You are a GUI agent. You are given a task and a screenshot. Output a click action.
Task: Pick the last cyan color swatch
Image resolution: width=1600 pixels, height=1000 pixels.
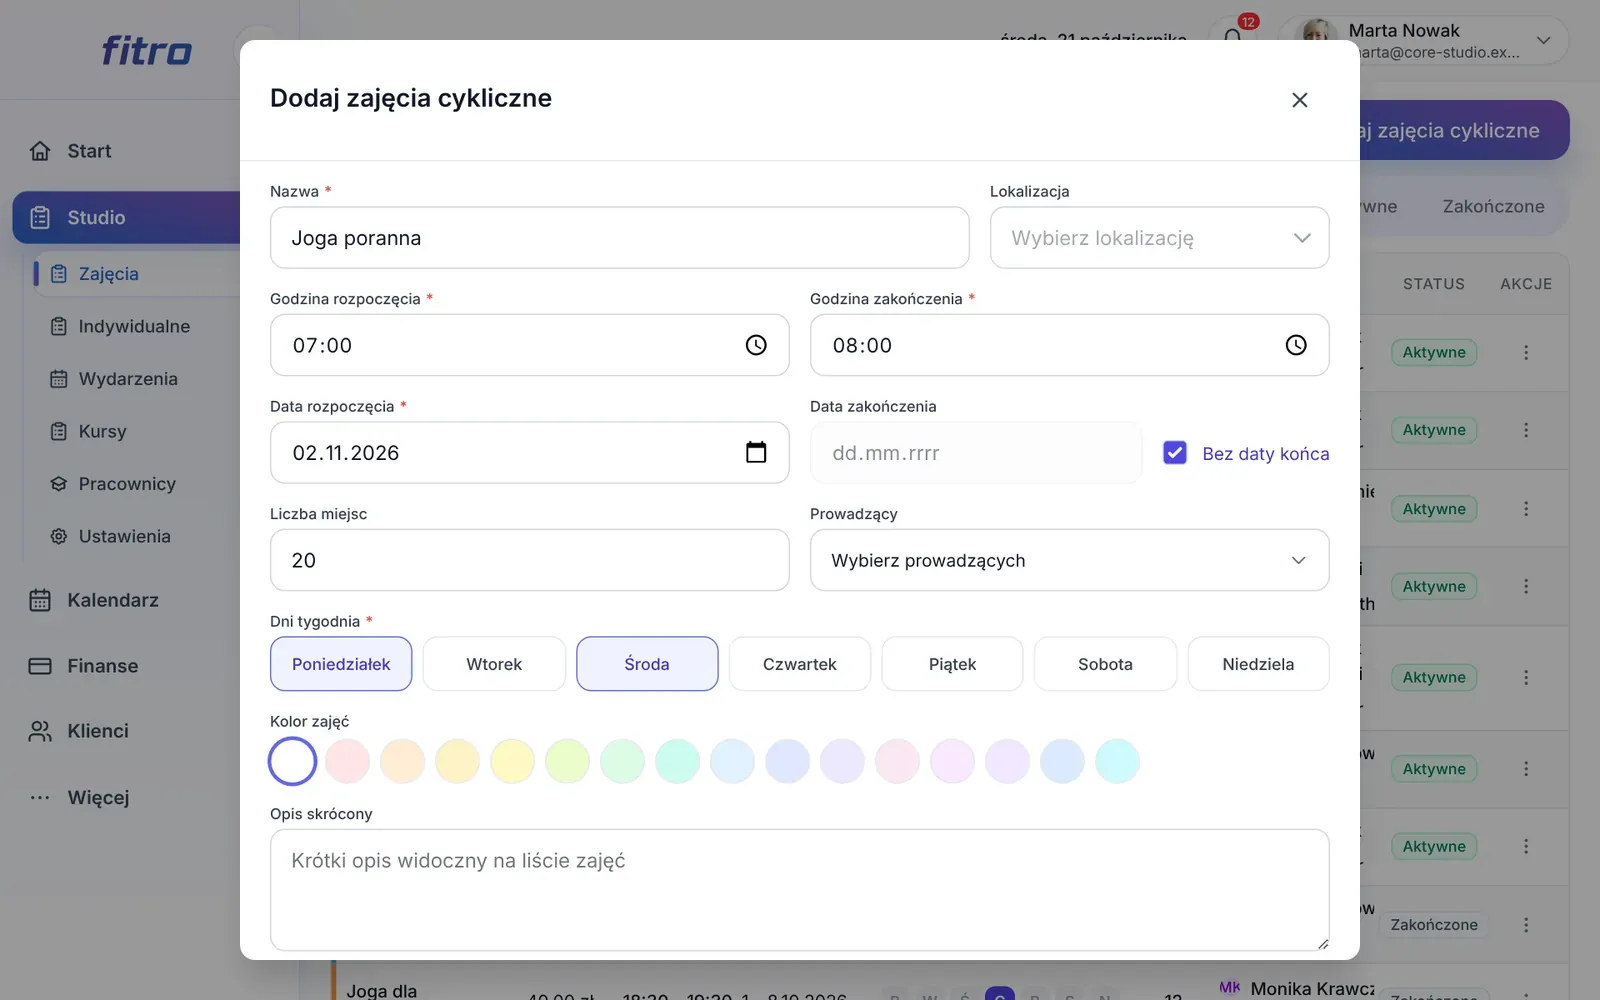1118,761
